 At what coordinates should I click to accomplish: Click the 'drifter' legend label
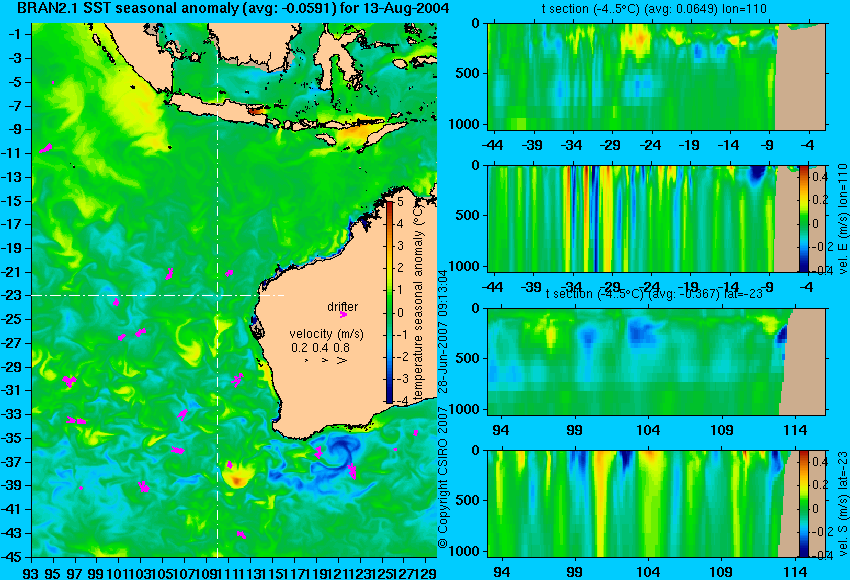coord(343,306)
